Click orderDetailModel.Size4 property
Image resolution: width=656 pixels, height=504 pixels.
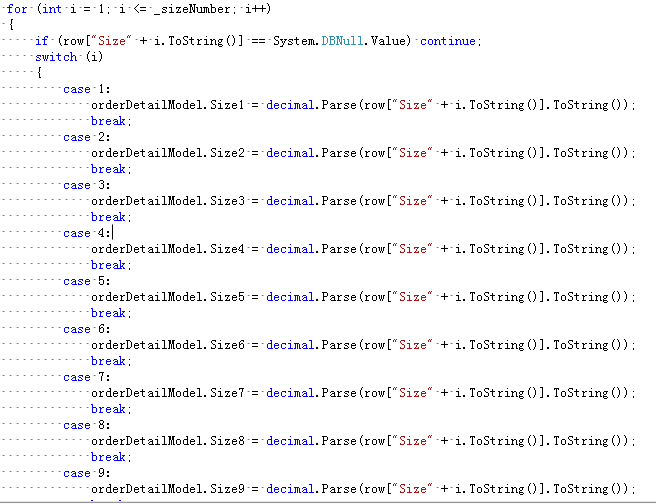tap(167, 249)
